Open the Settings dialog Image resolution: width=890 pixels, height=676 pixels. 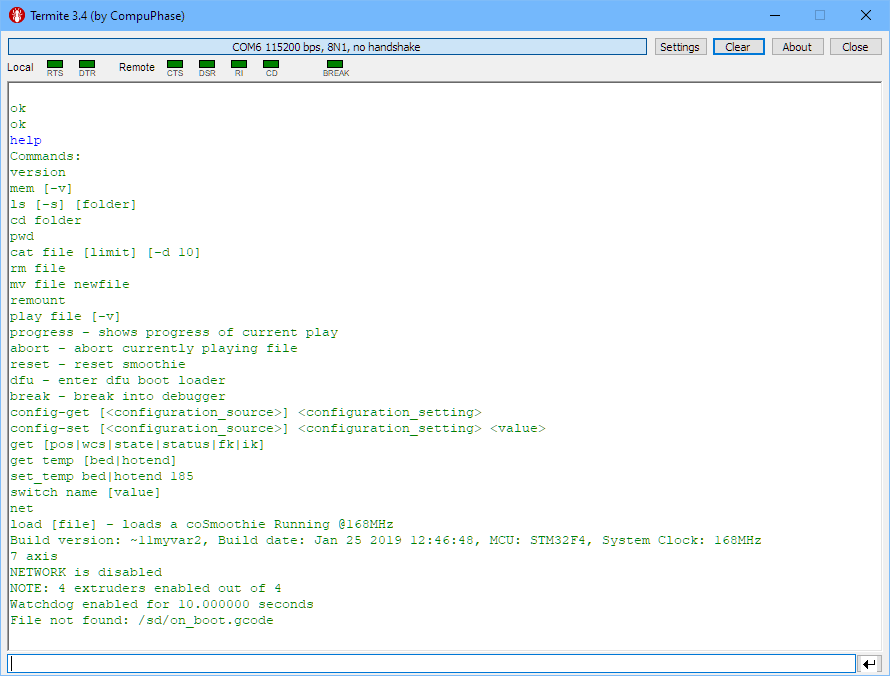pos(680,47)
